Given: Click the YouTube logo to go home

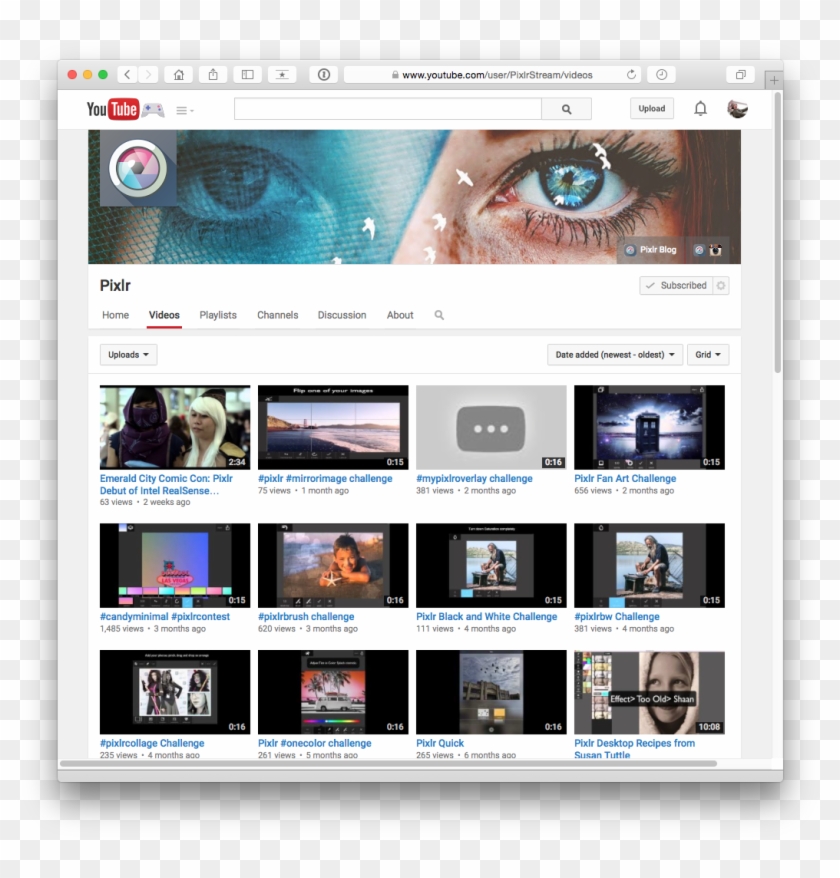Looking at the screenshot, I should 110,109.
